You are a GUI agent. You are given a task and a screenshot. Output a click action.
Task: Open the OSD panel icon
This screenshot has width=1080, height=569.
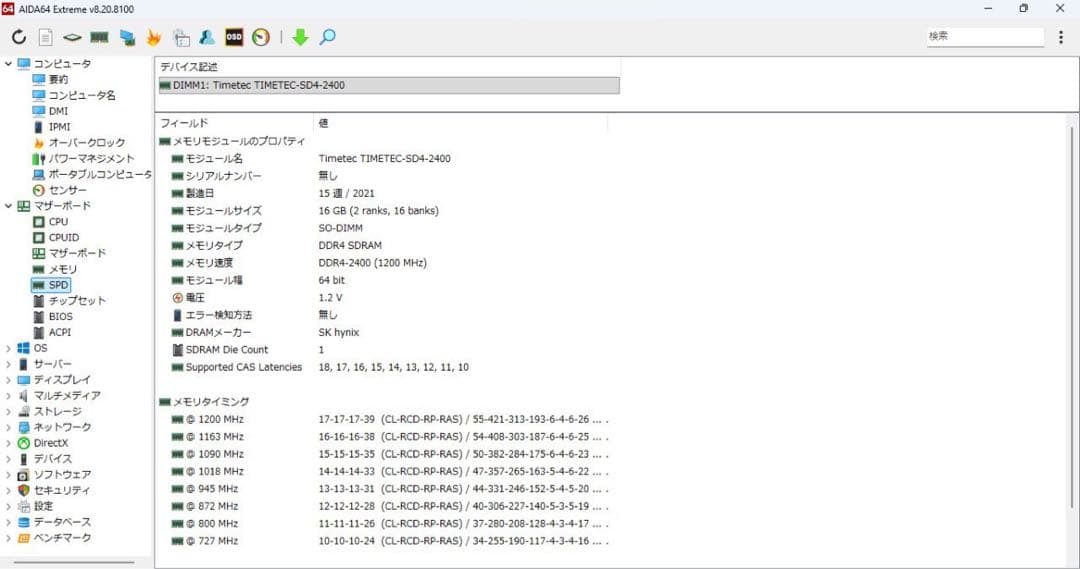click(234, 37)
